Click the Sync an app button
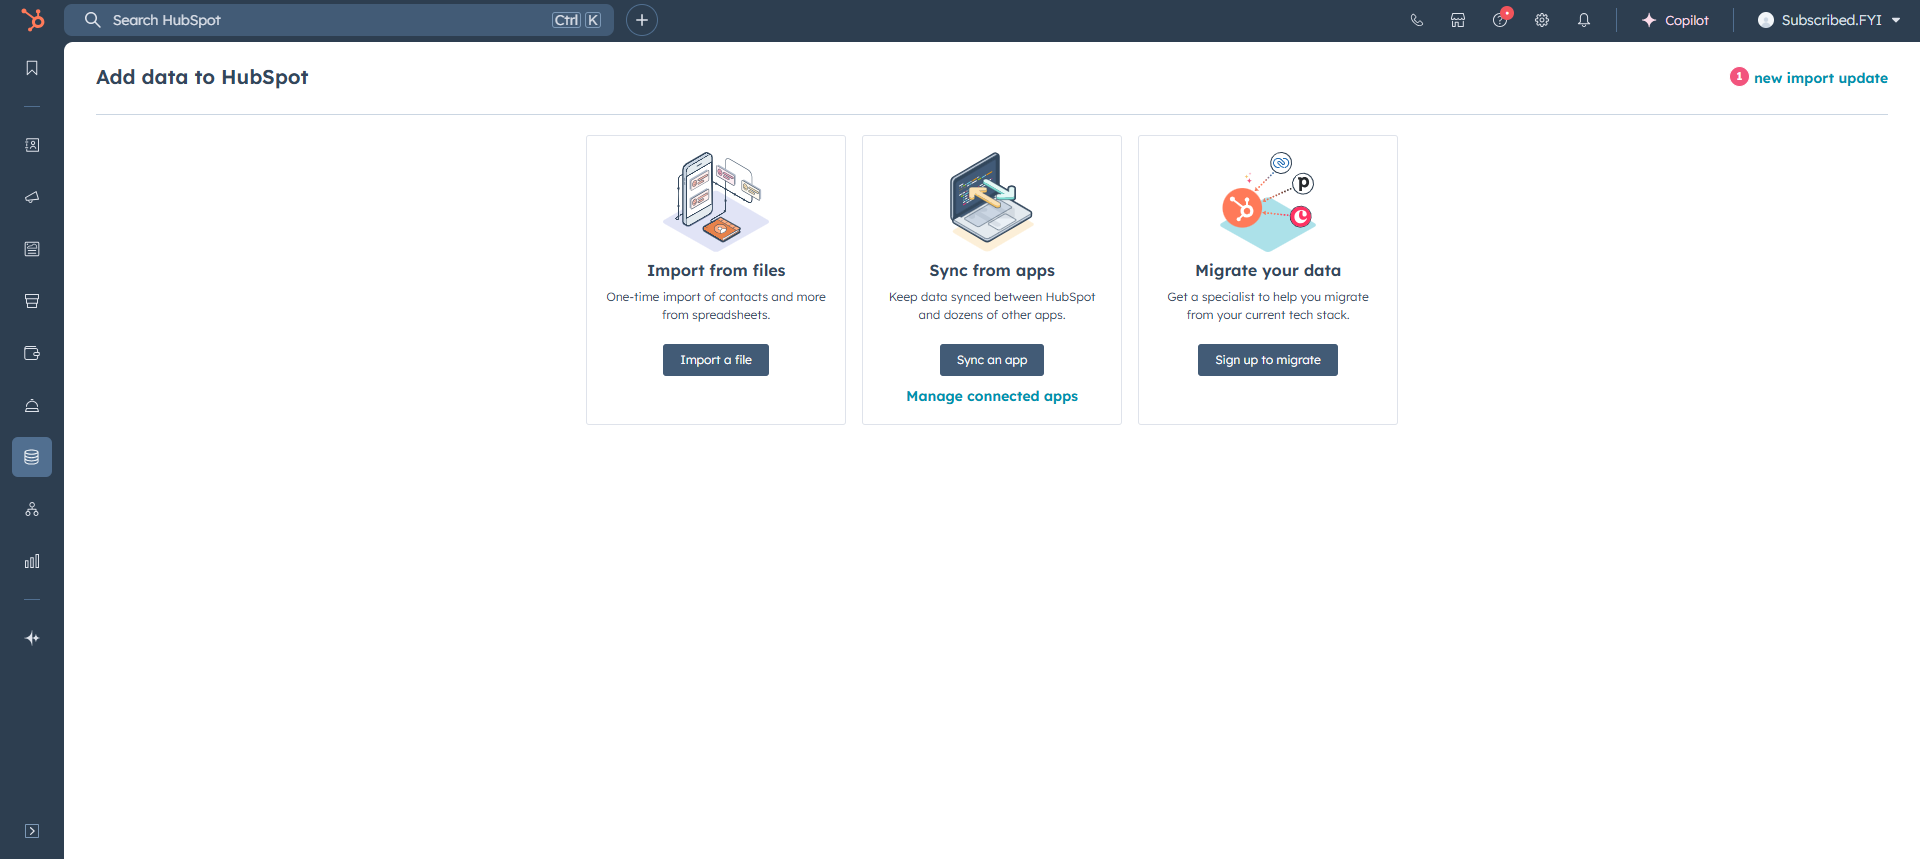Screen dimensions: 1920x859 [x=992, y=360]
